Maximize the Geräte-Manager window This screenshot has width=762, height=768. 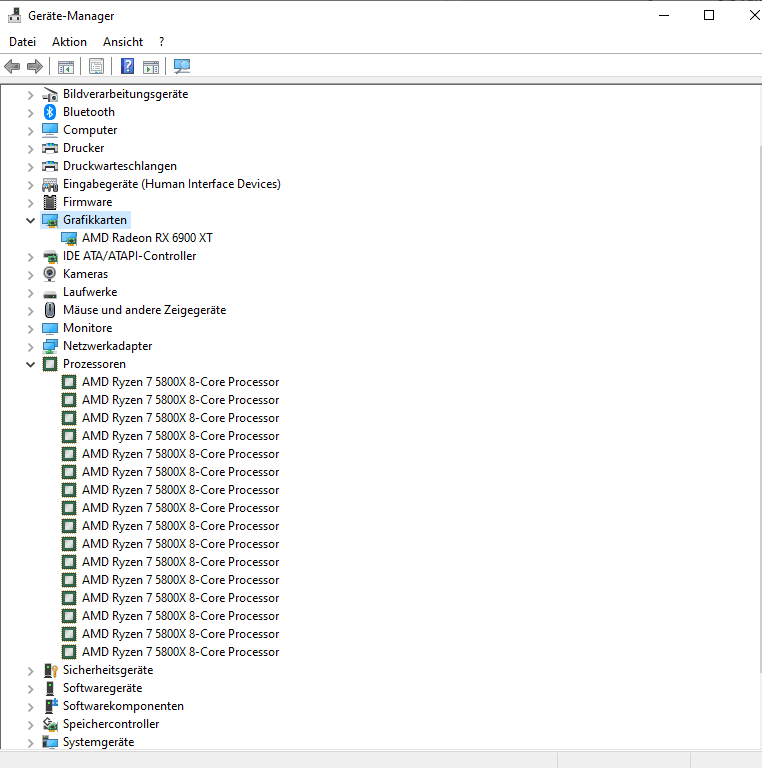[709, 15]
